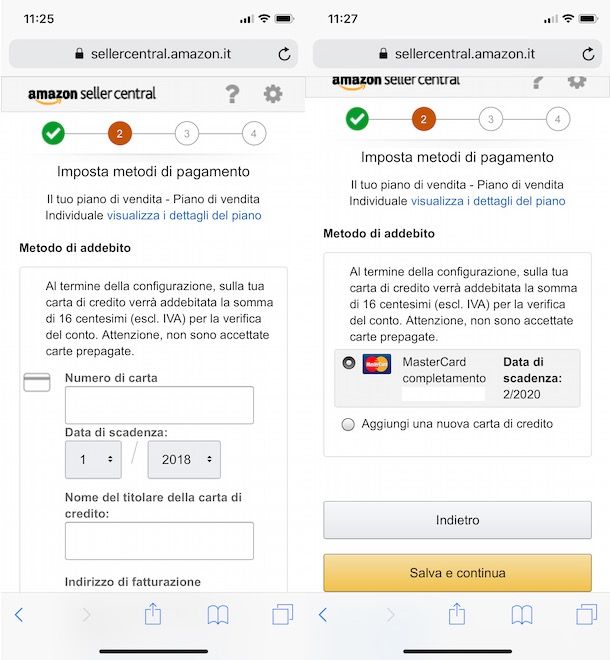Click step 3 circle in left progress bar
This screenshot has width=610, height=660.
click(186, 133)
